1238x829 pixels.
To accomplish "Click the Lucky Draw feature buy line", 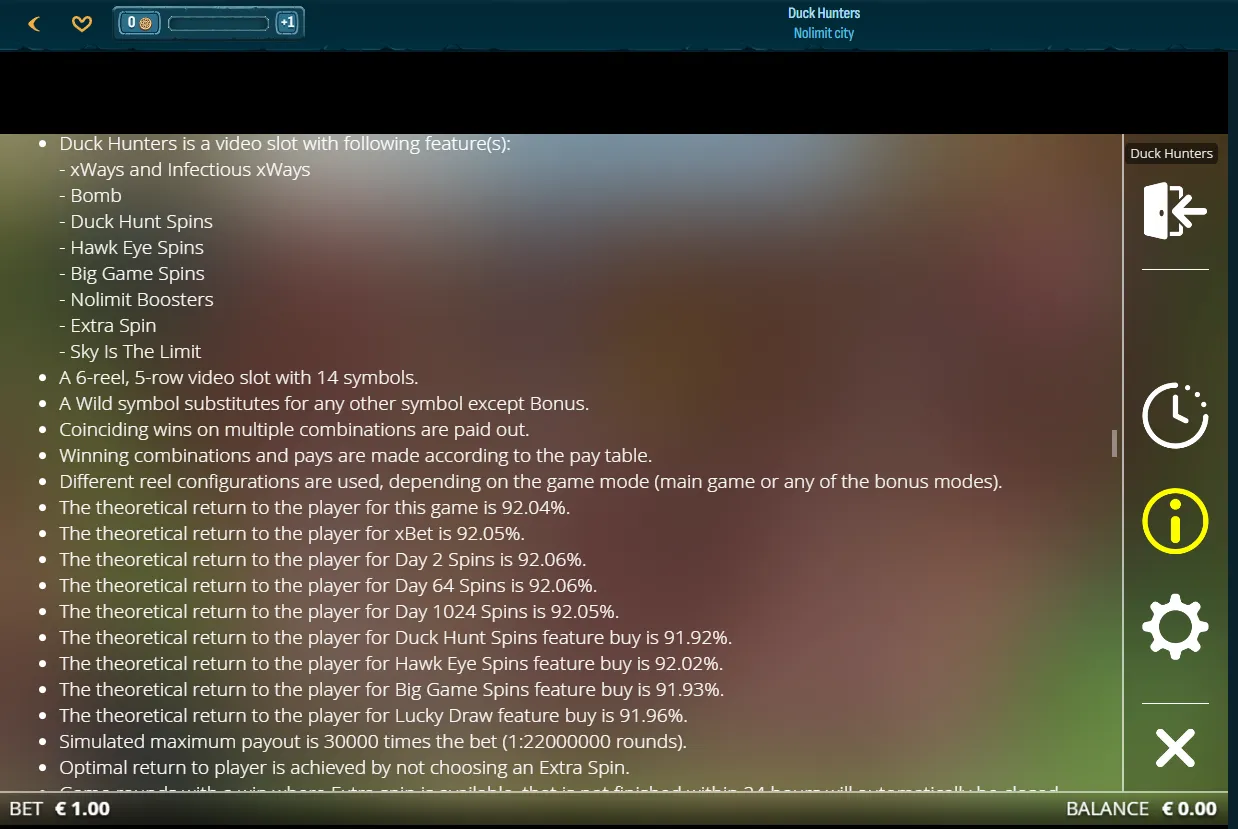I will [374, 716].
